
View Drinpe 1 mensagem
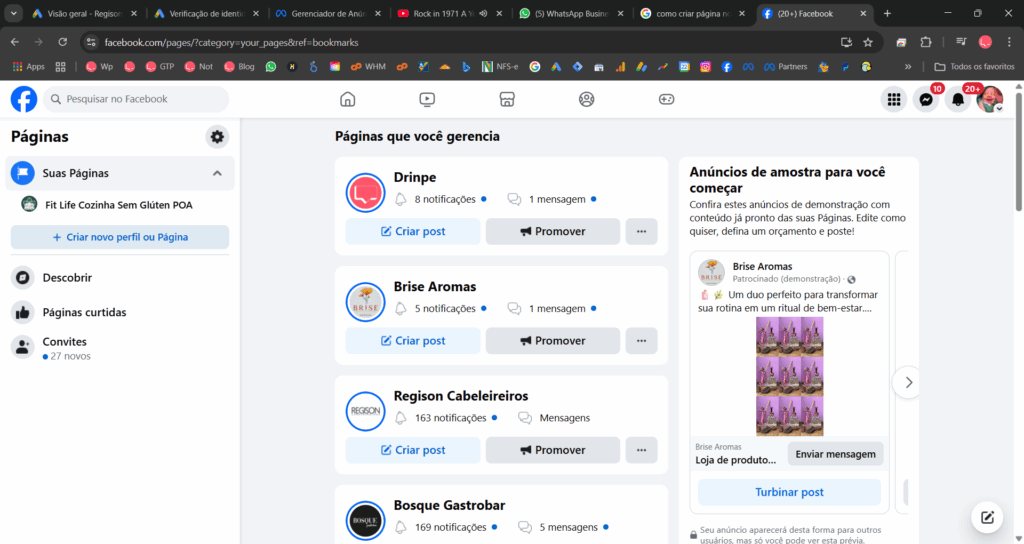(x=552, y=199)
